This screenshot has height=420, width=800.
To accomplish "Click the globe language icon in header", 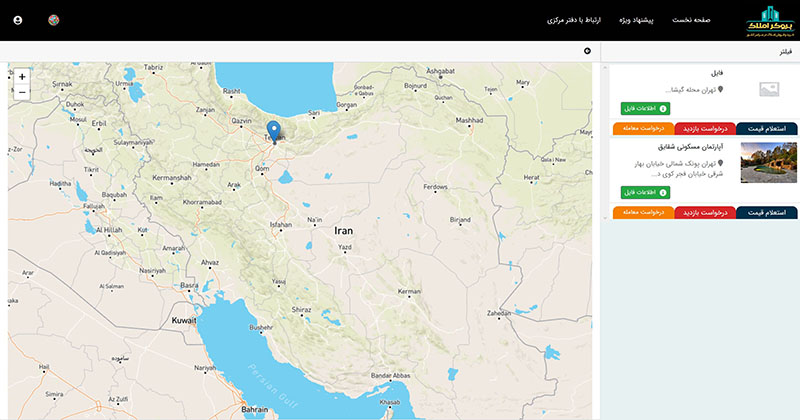I will coord(53,20).
